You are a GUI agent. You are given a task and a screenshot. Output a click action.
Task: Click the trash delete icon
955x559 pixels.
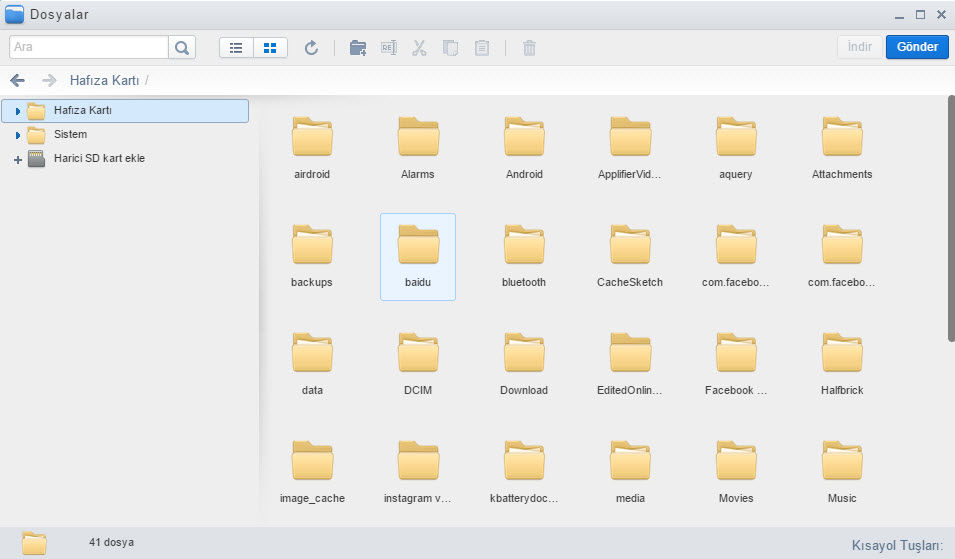click(x=529, y=47)
